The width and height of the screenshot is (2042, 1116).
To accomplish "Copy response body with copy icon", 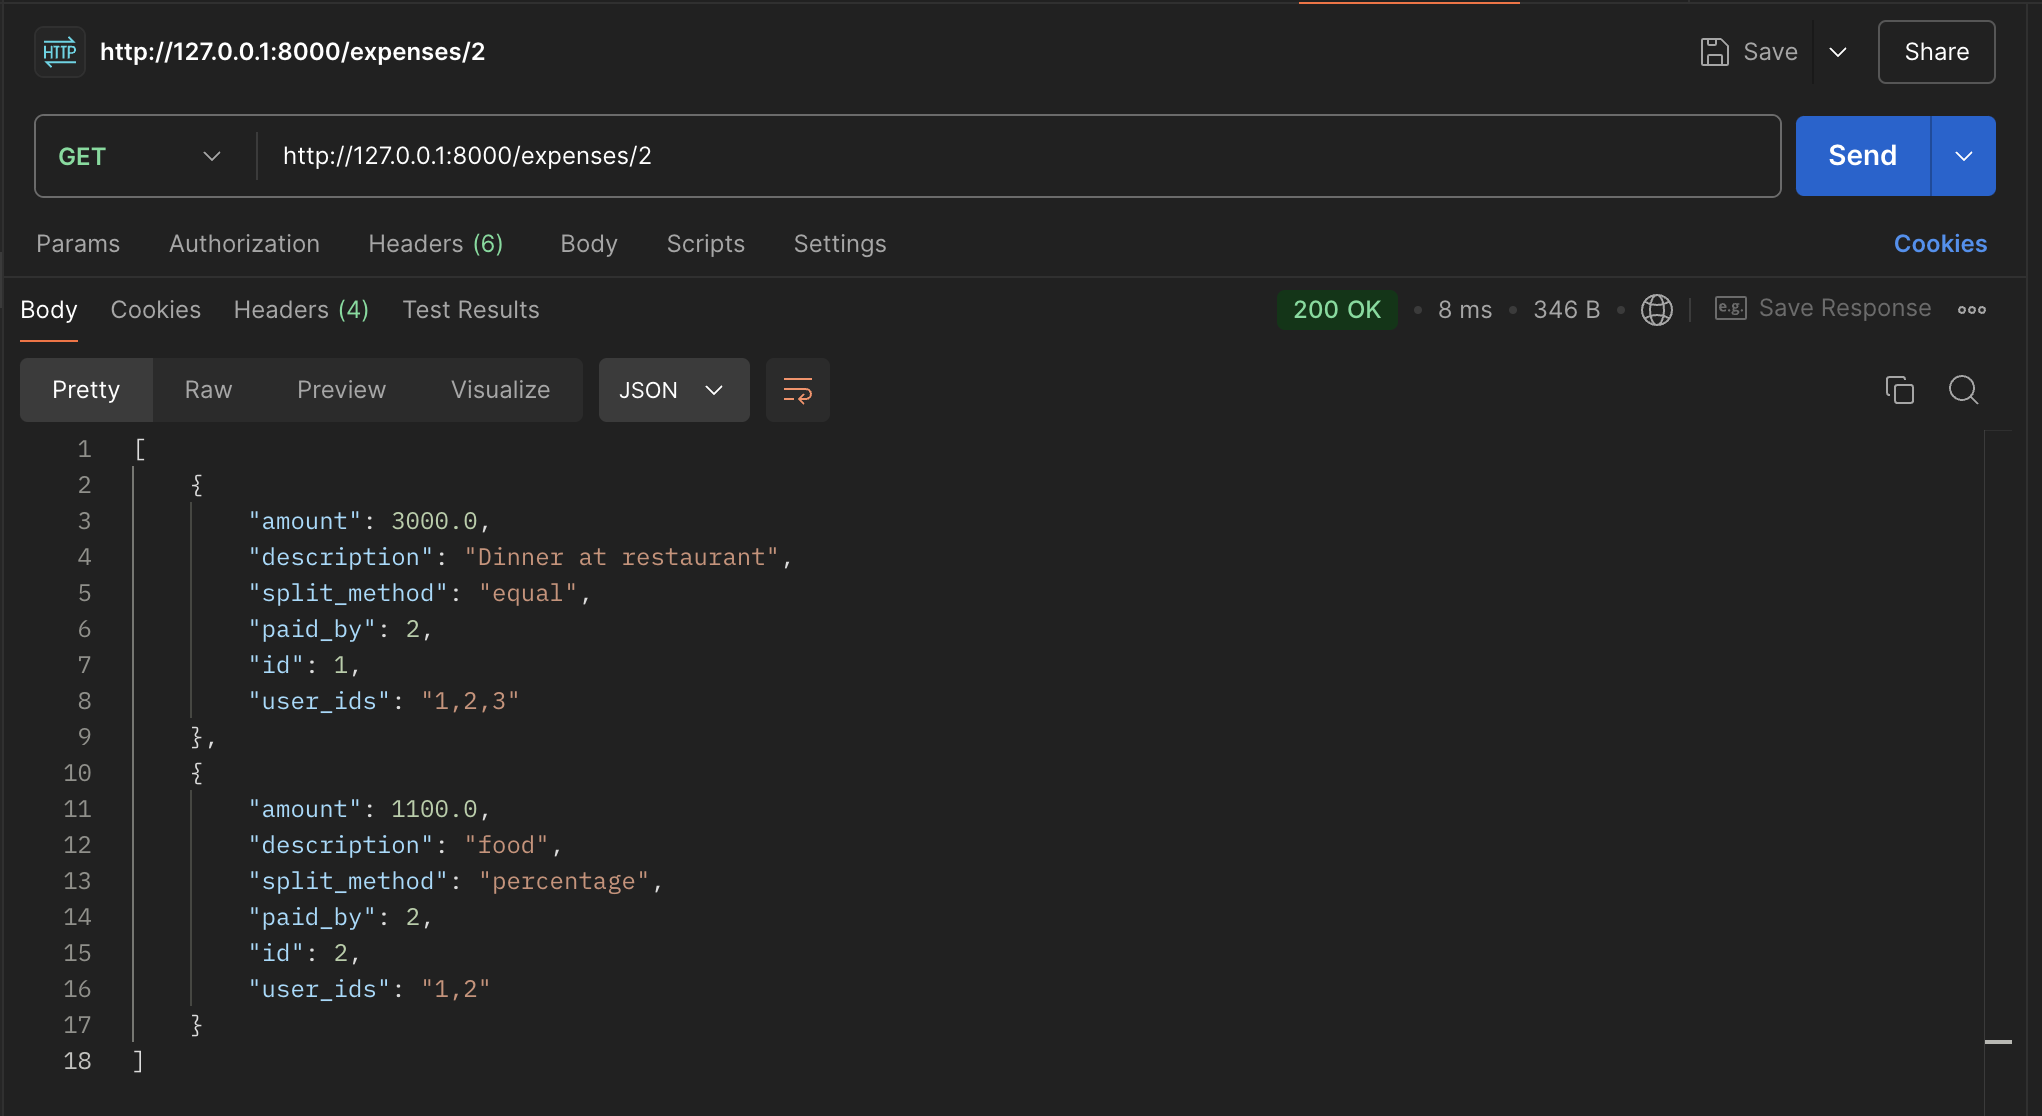I will pos(1899,390).
